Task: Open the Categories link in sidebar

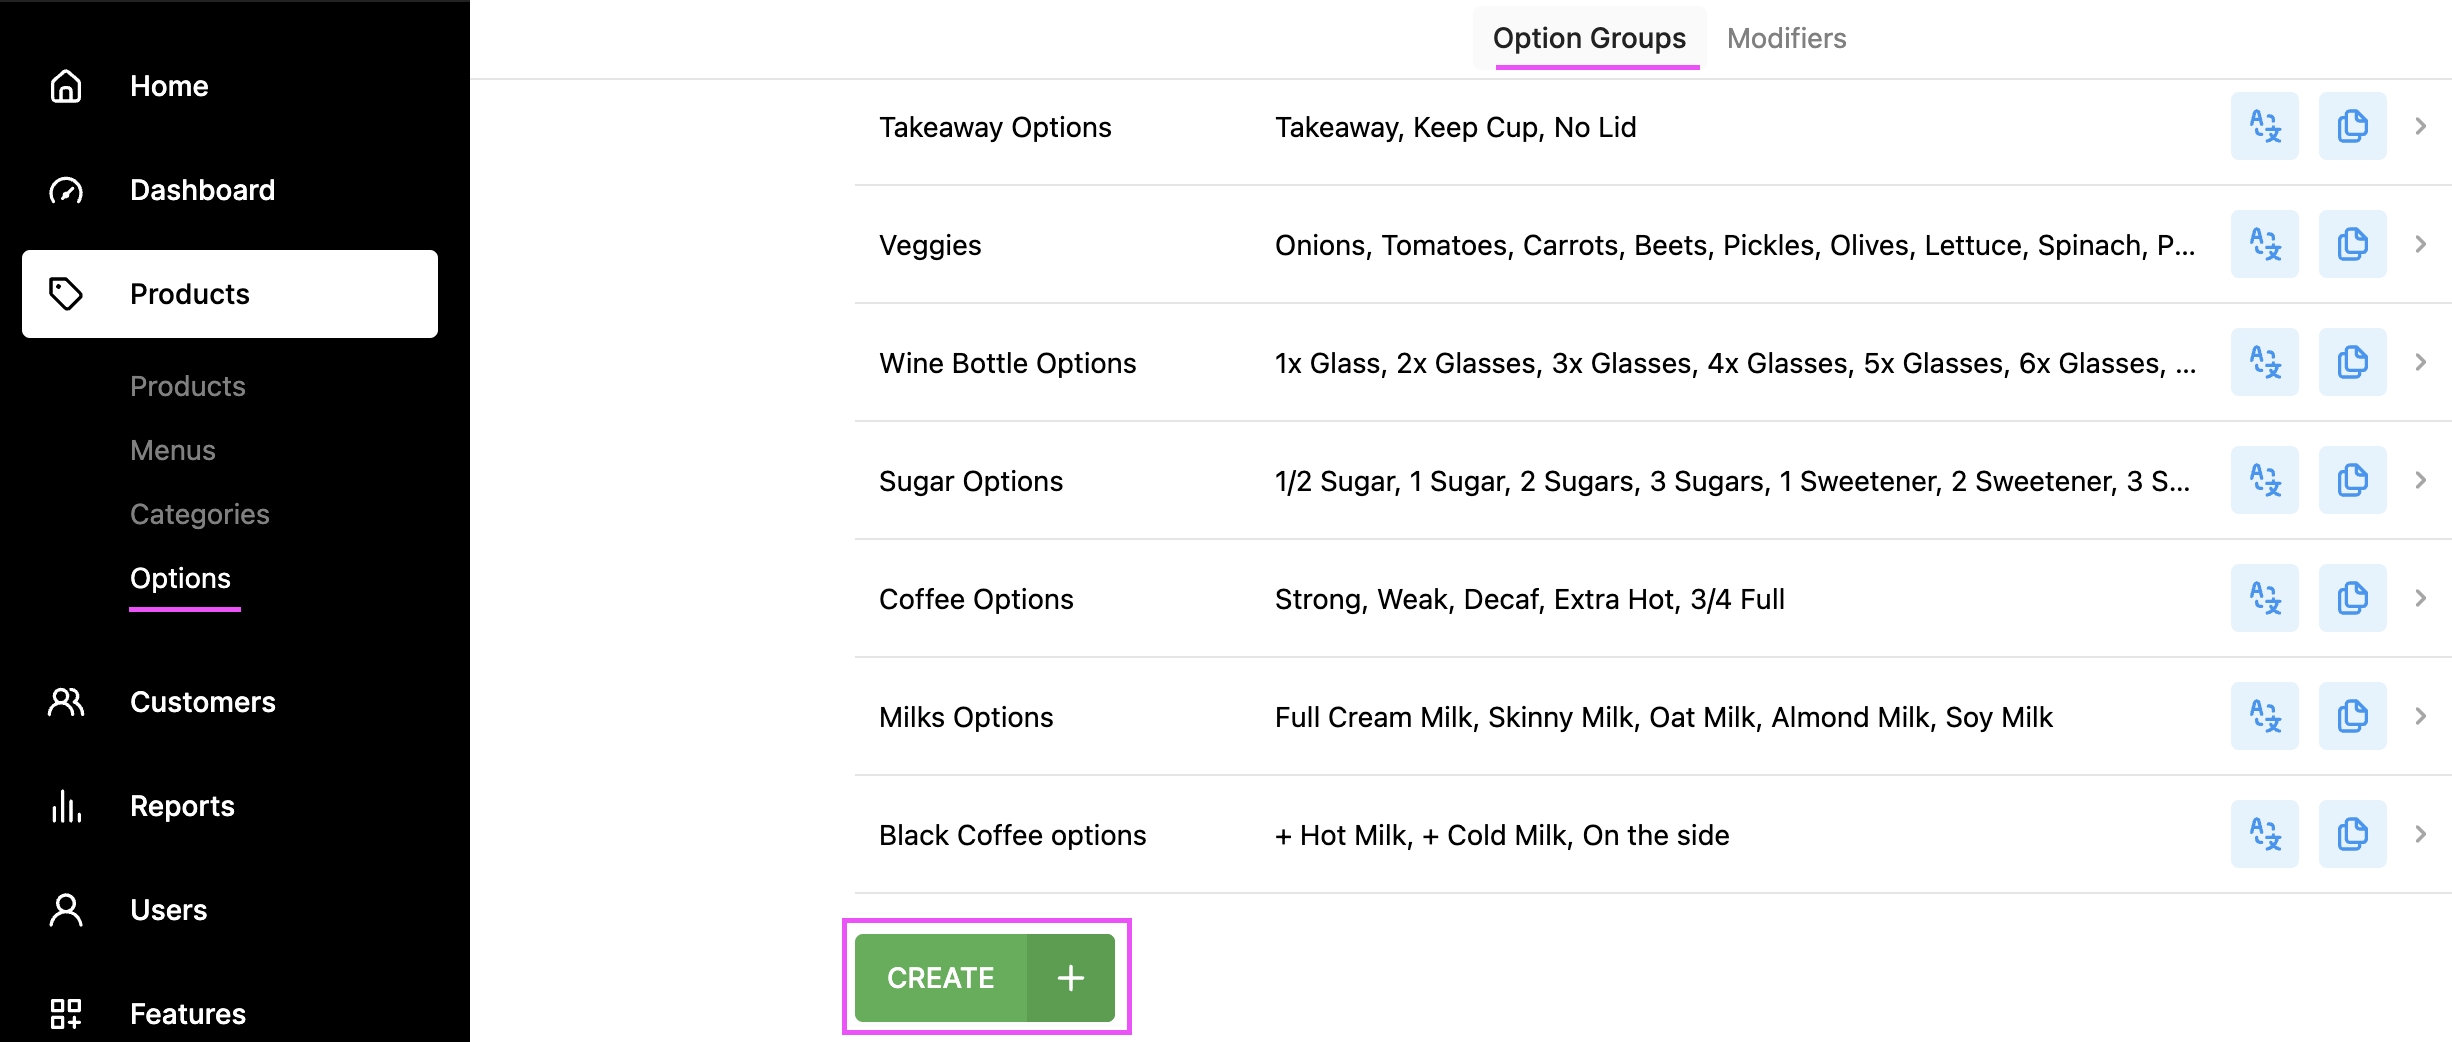Action: click(x=199, y=514)
